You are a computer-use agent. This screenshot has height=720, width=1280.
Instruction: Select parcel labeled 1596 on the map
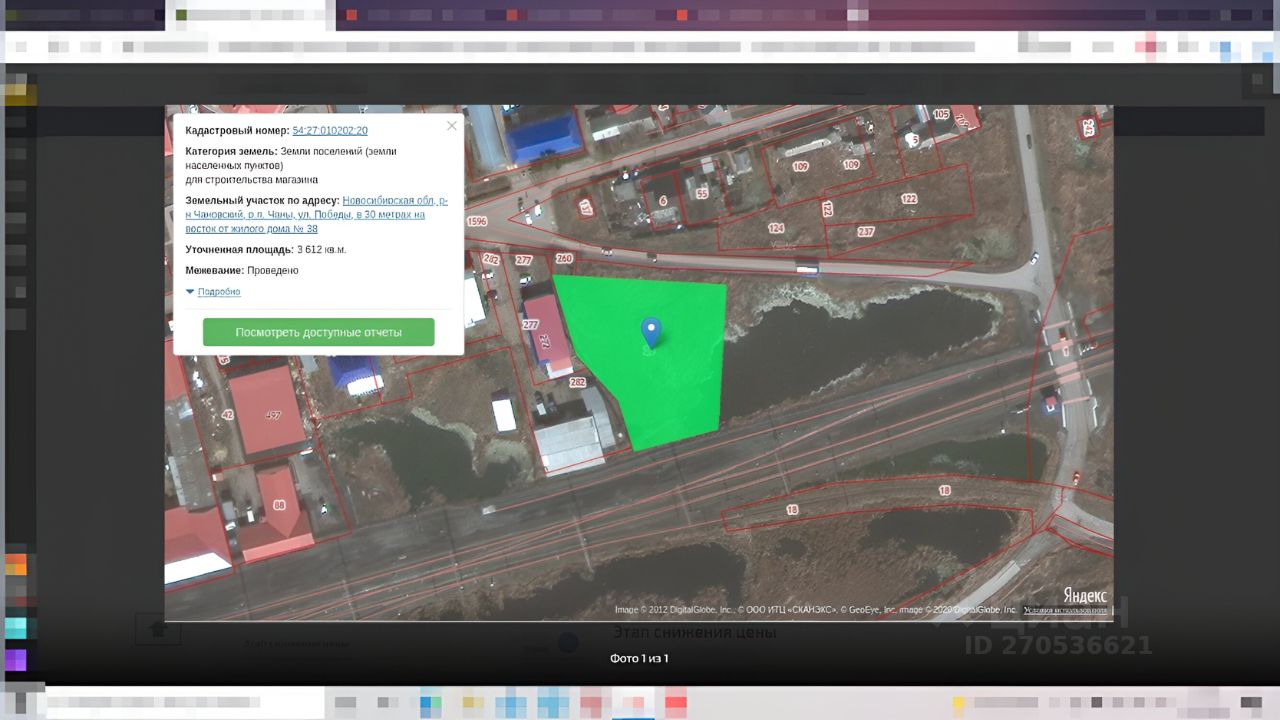click(477, 221)
